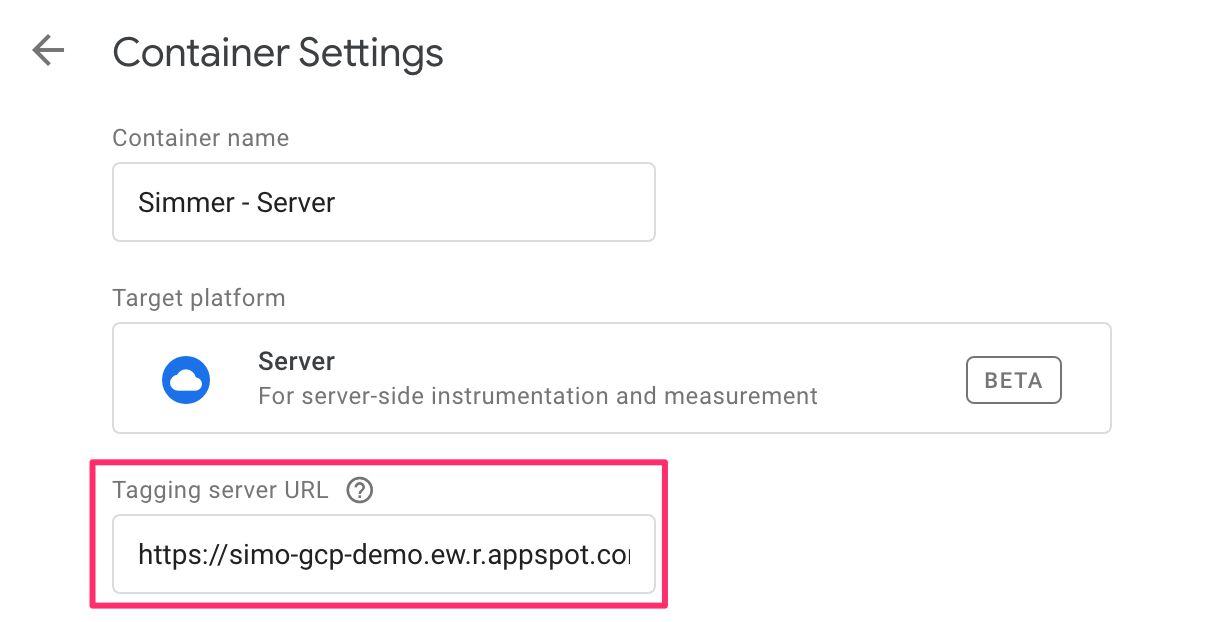1224x622 pixels.
Task: Focus the Container name input field
Action: tap(384, 202)
